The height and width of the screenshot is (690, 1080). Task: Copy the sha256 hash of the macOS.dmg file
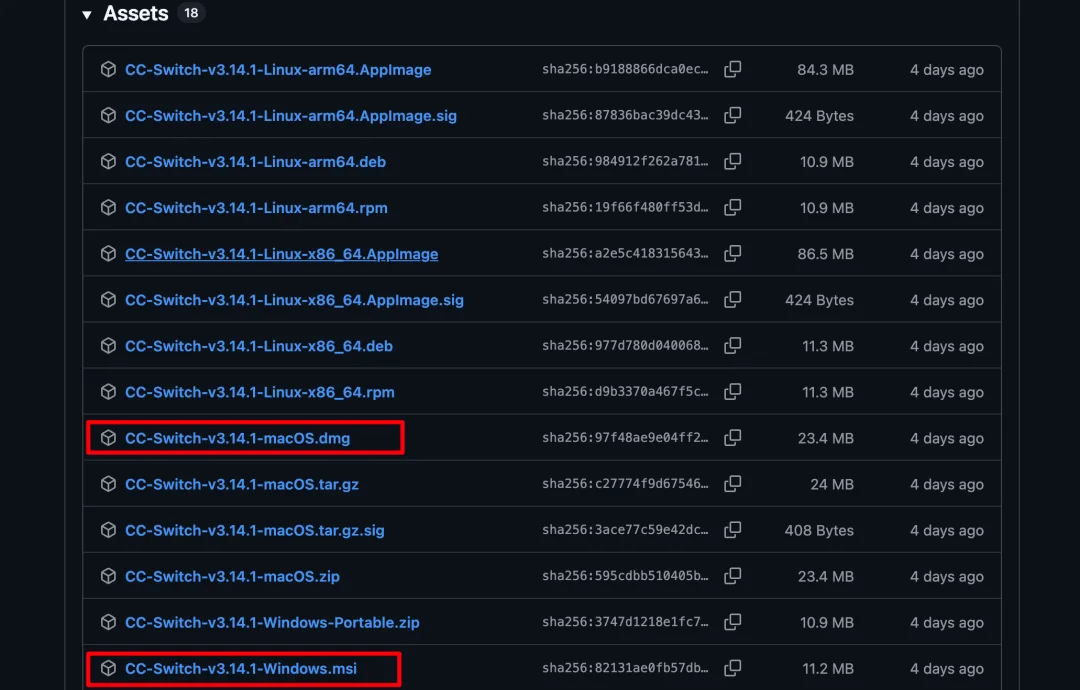coord(733,437)
